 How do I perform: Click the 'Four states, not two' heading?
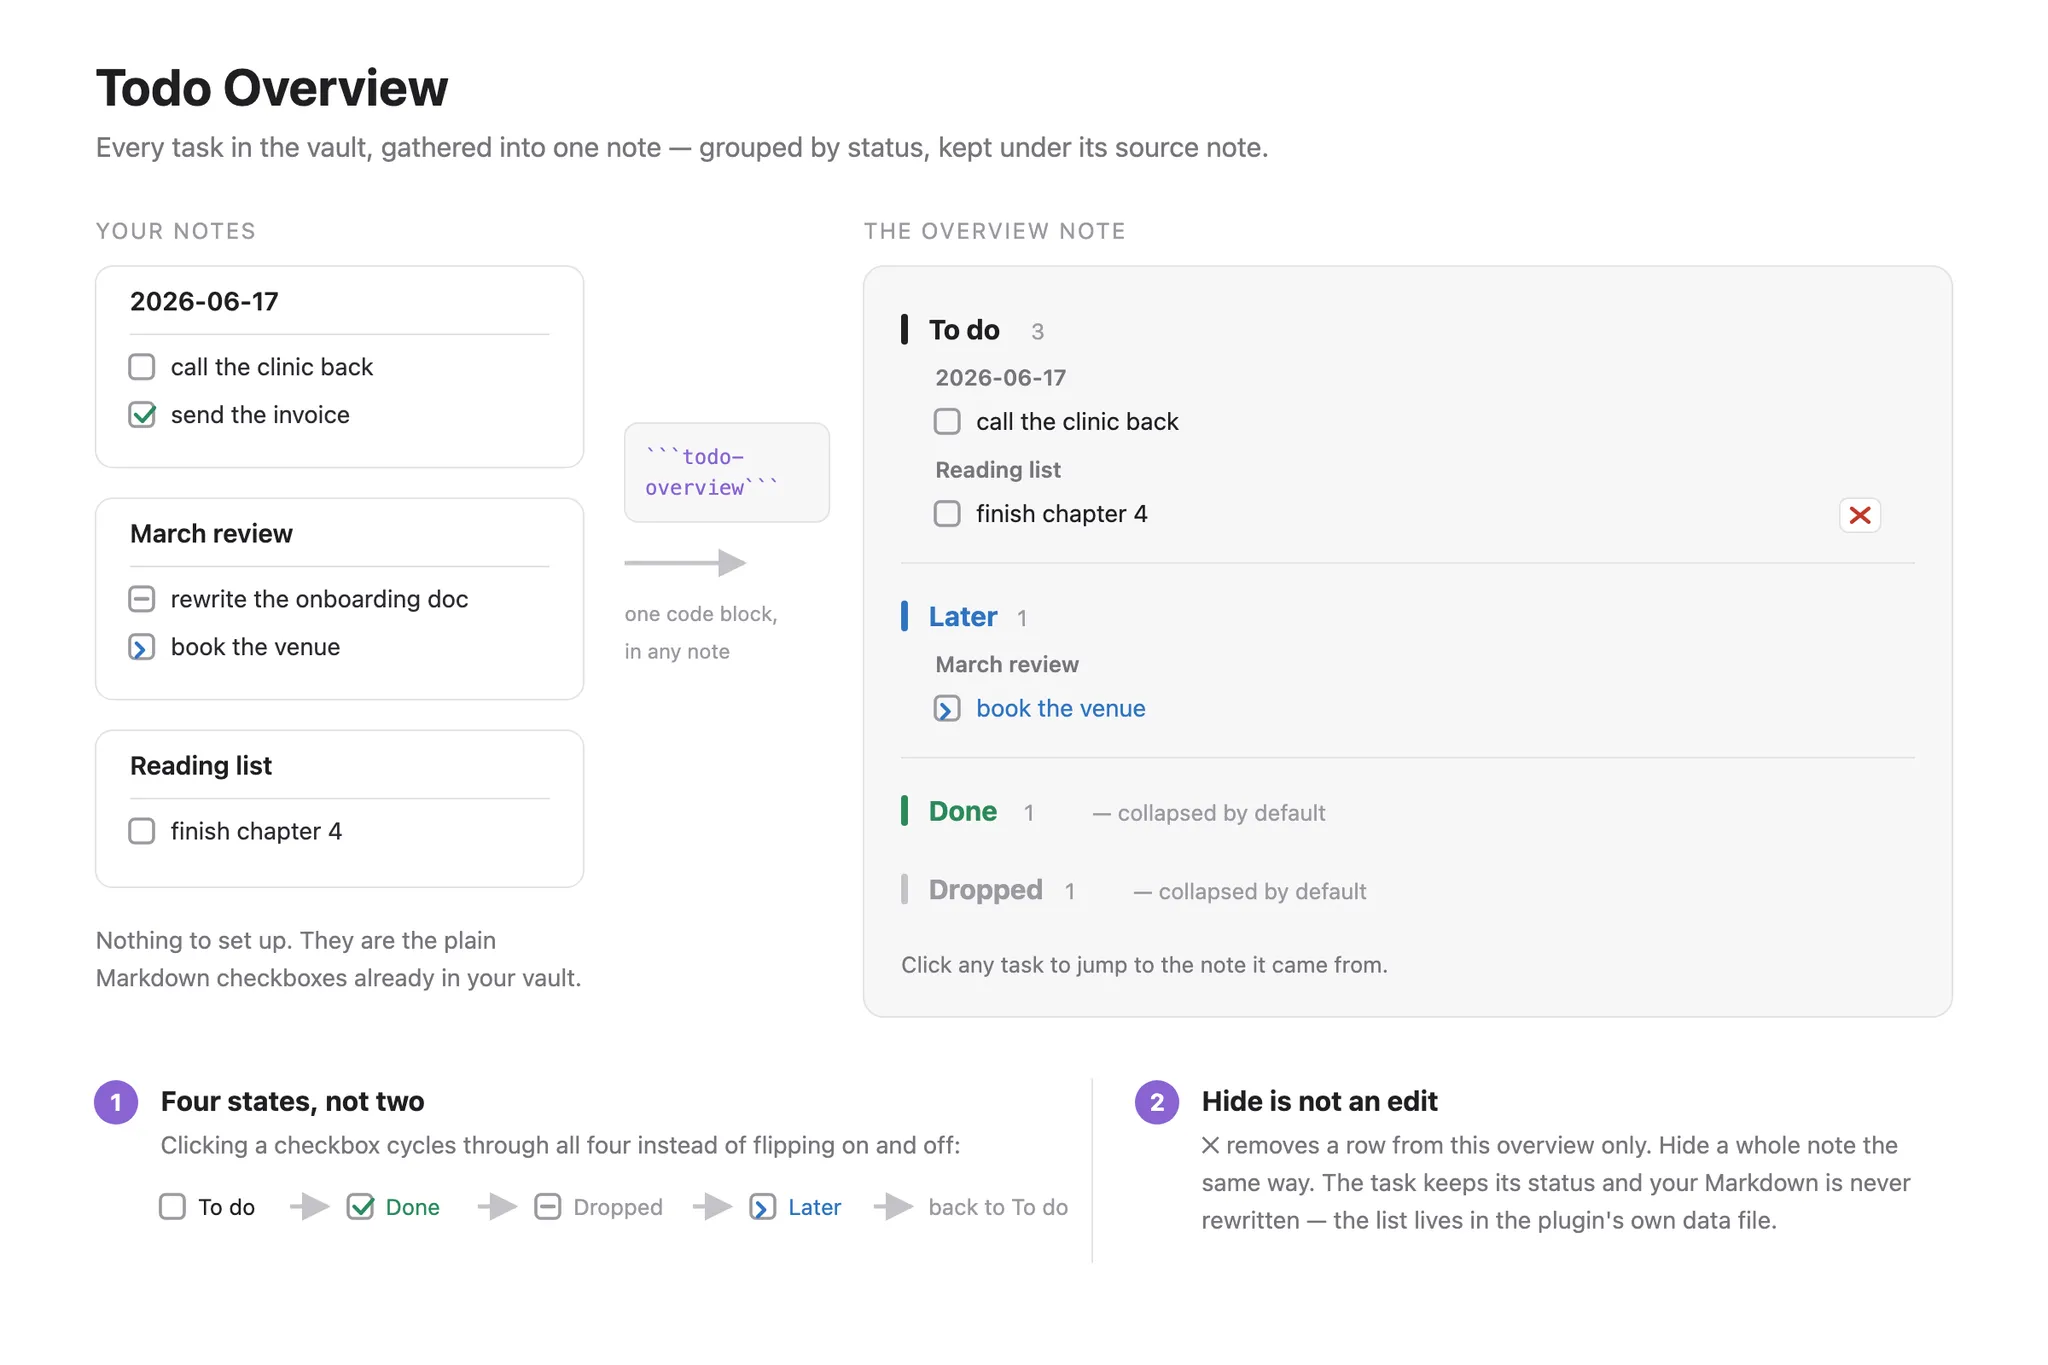pos(292,1101)
